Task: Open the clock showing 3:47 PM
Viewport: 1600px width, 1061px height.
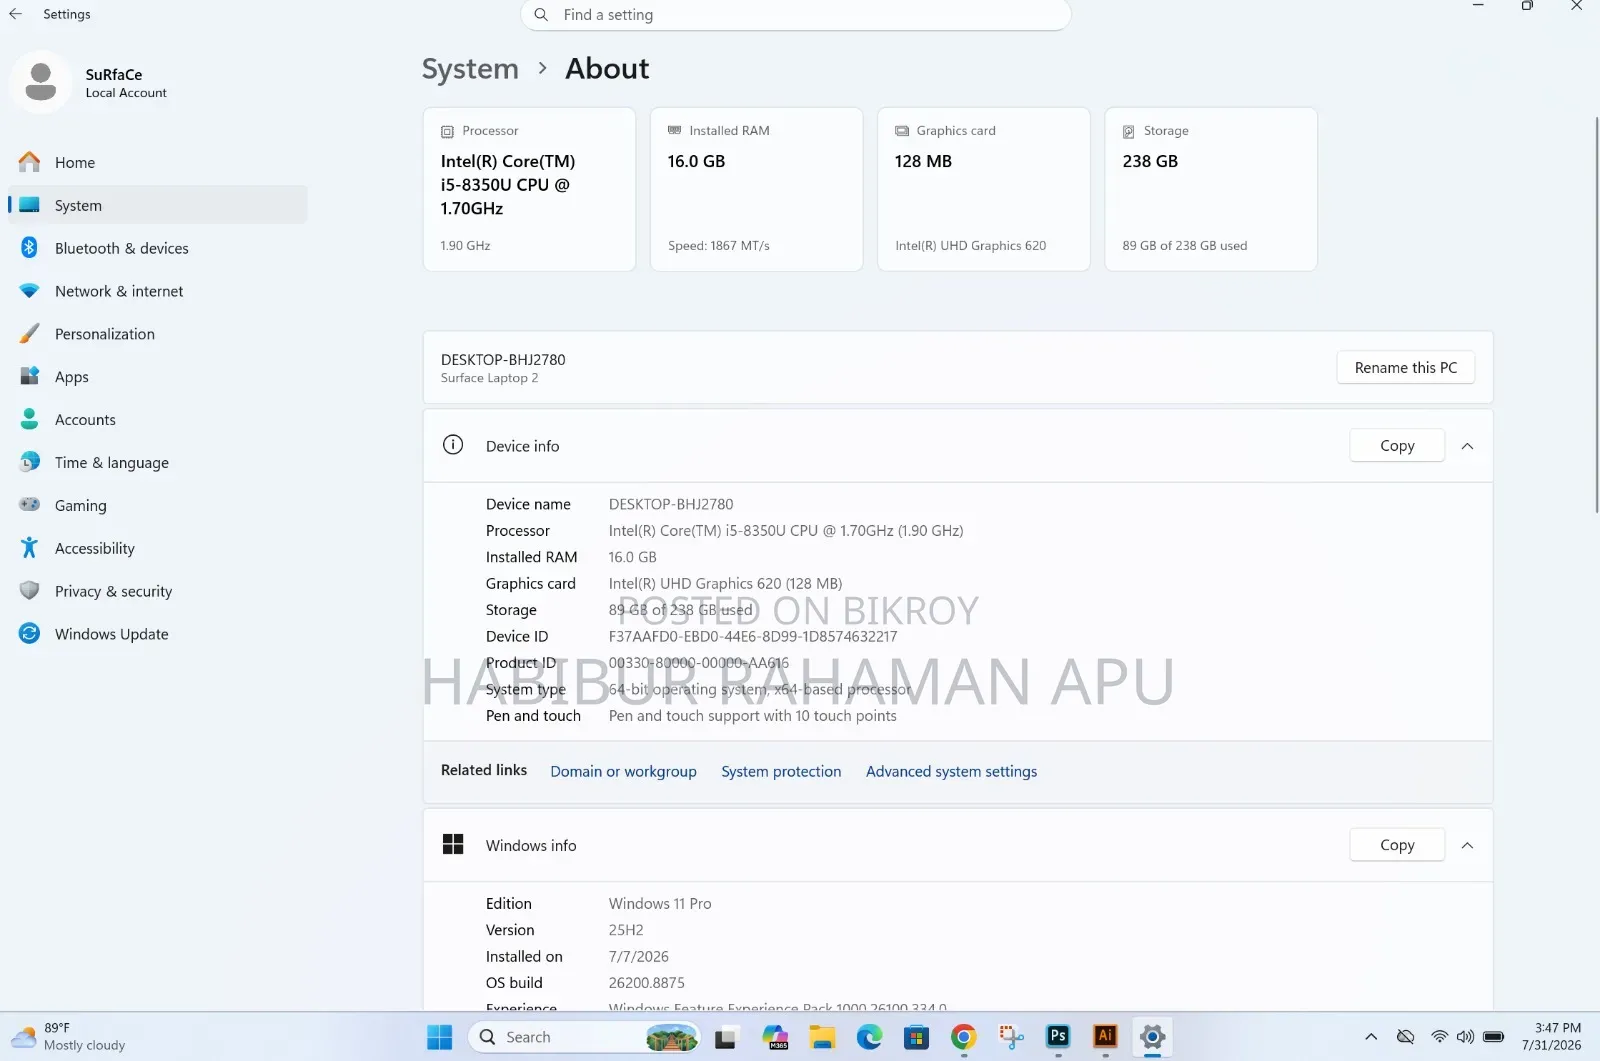Action: 1552,1037
